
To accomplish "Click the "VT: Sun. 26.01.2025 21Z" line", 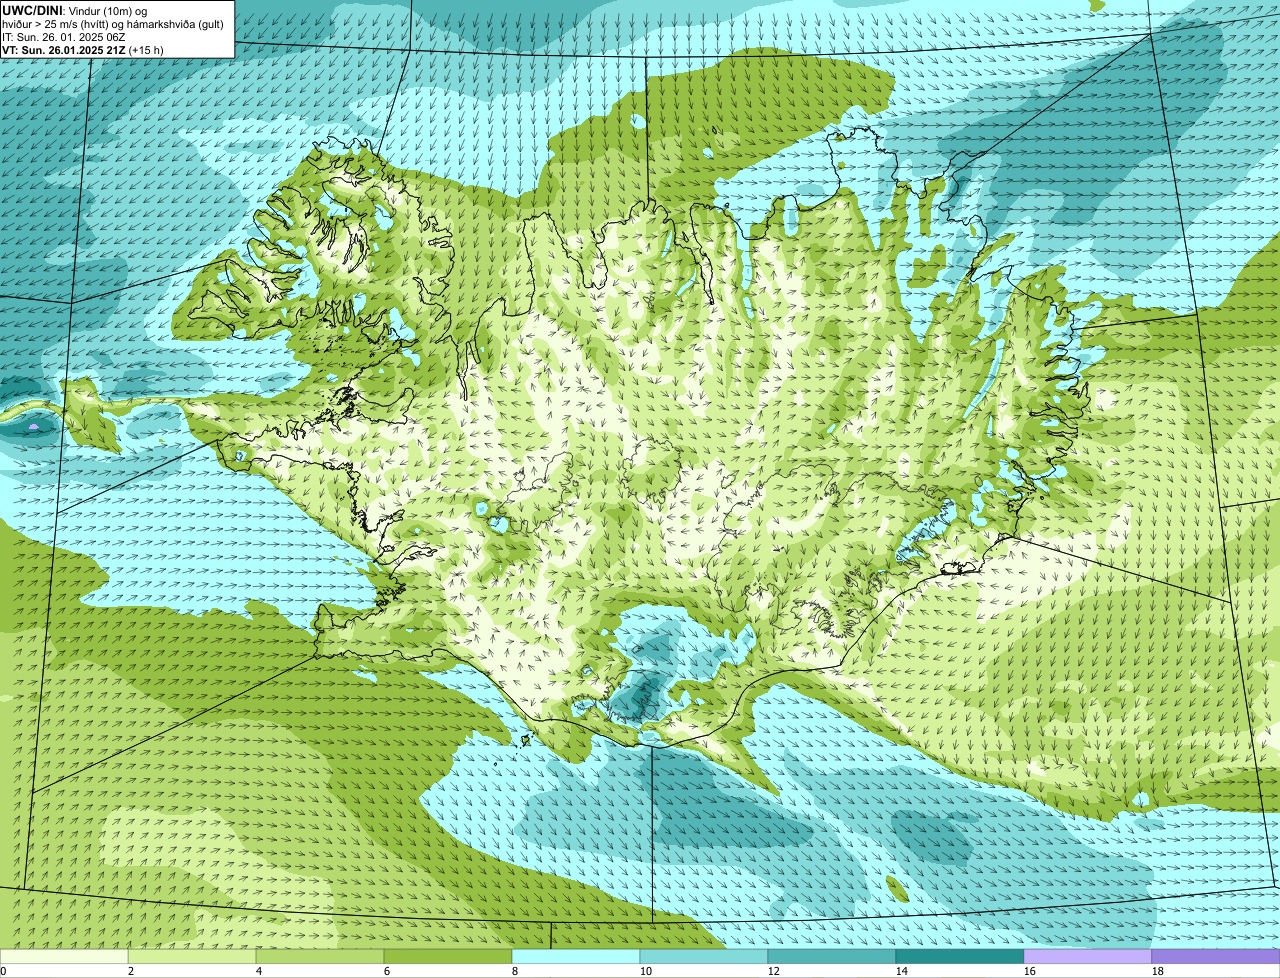I will (63, 50).
